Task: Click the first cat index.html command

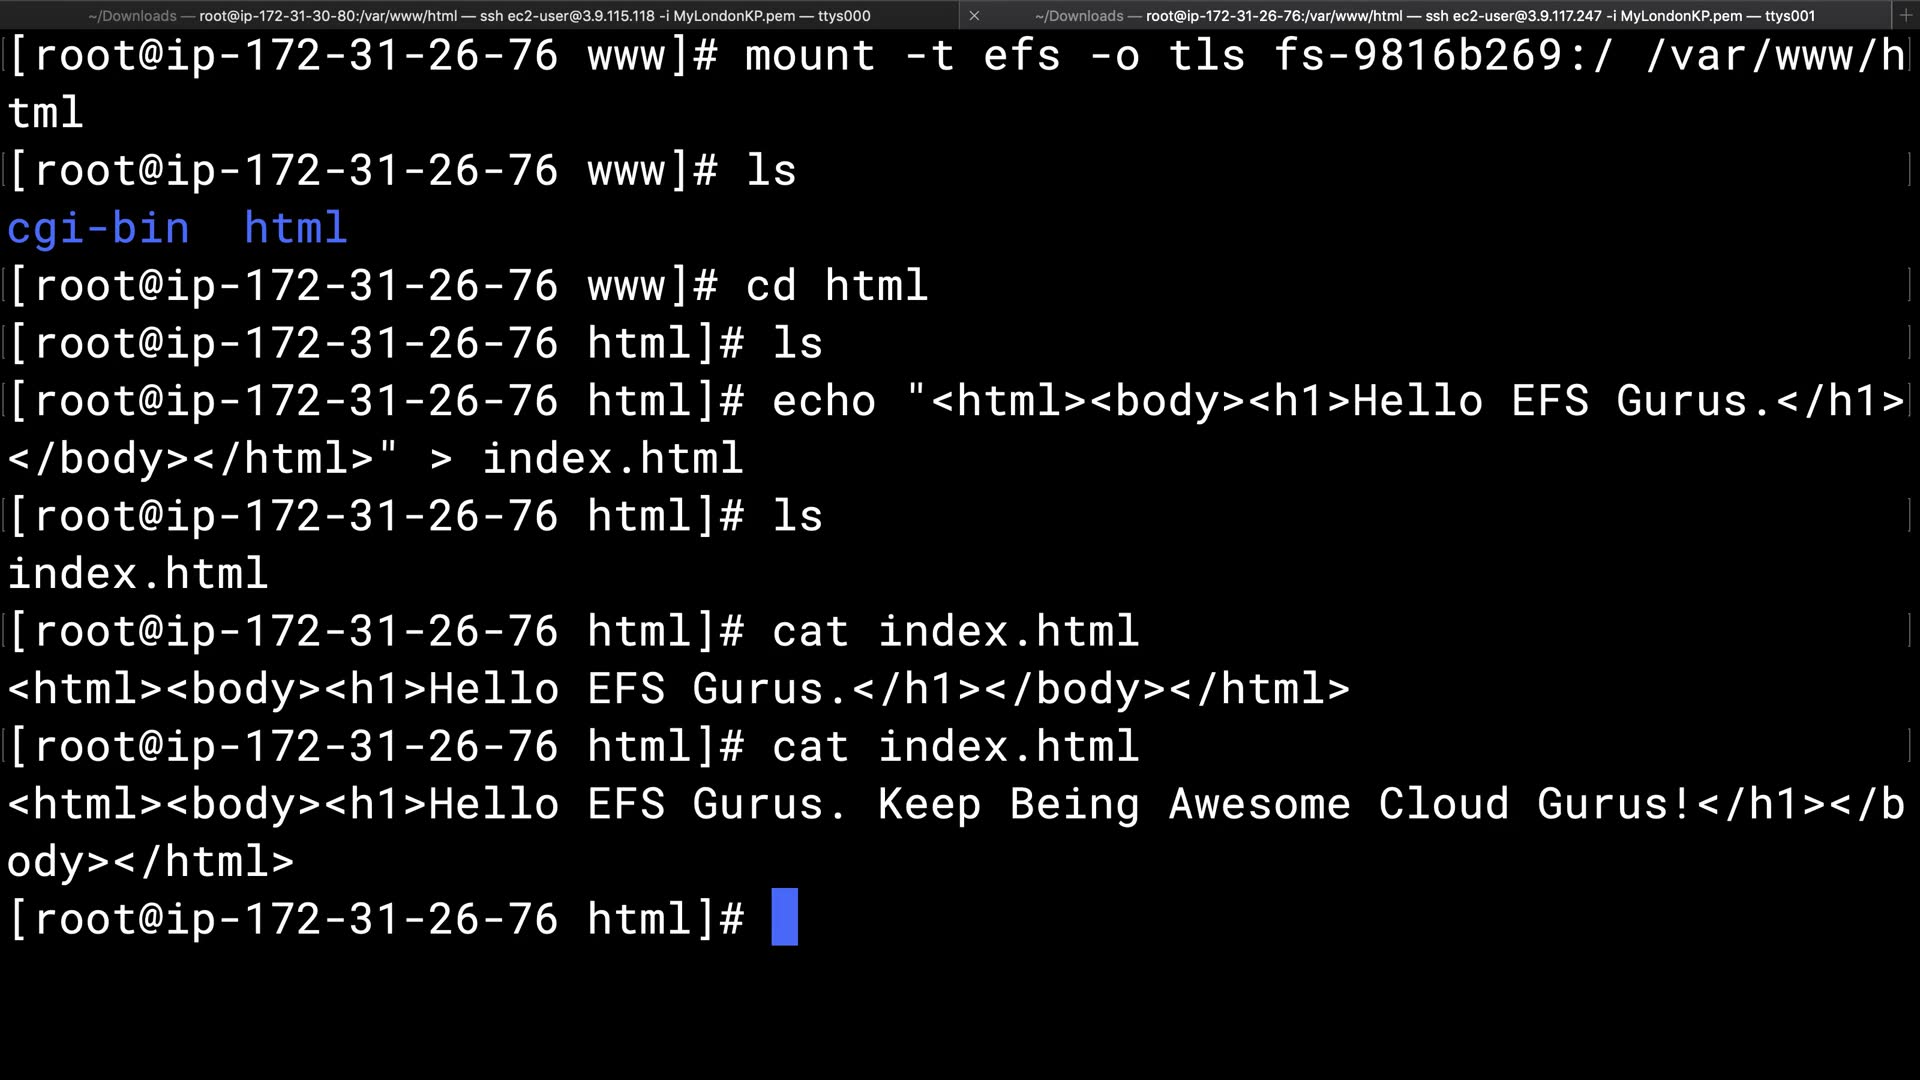Action: point(955,631)
